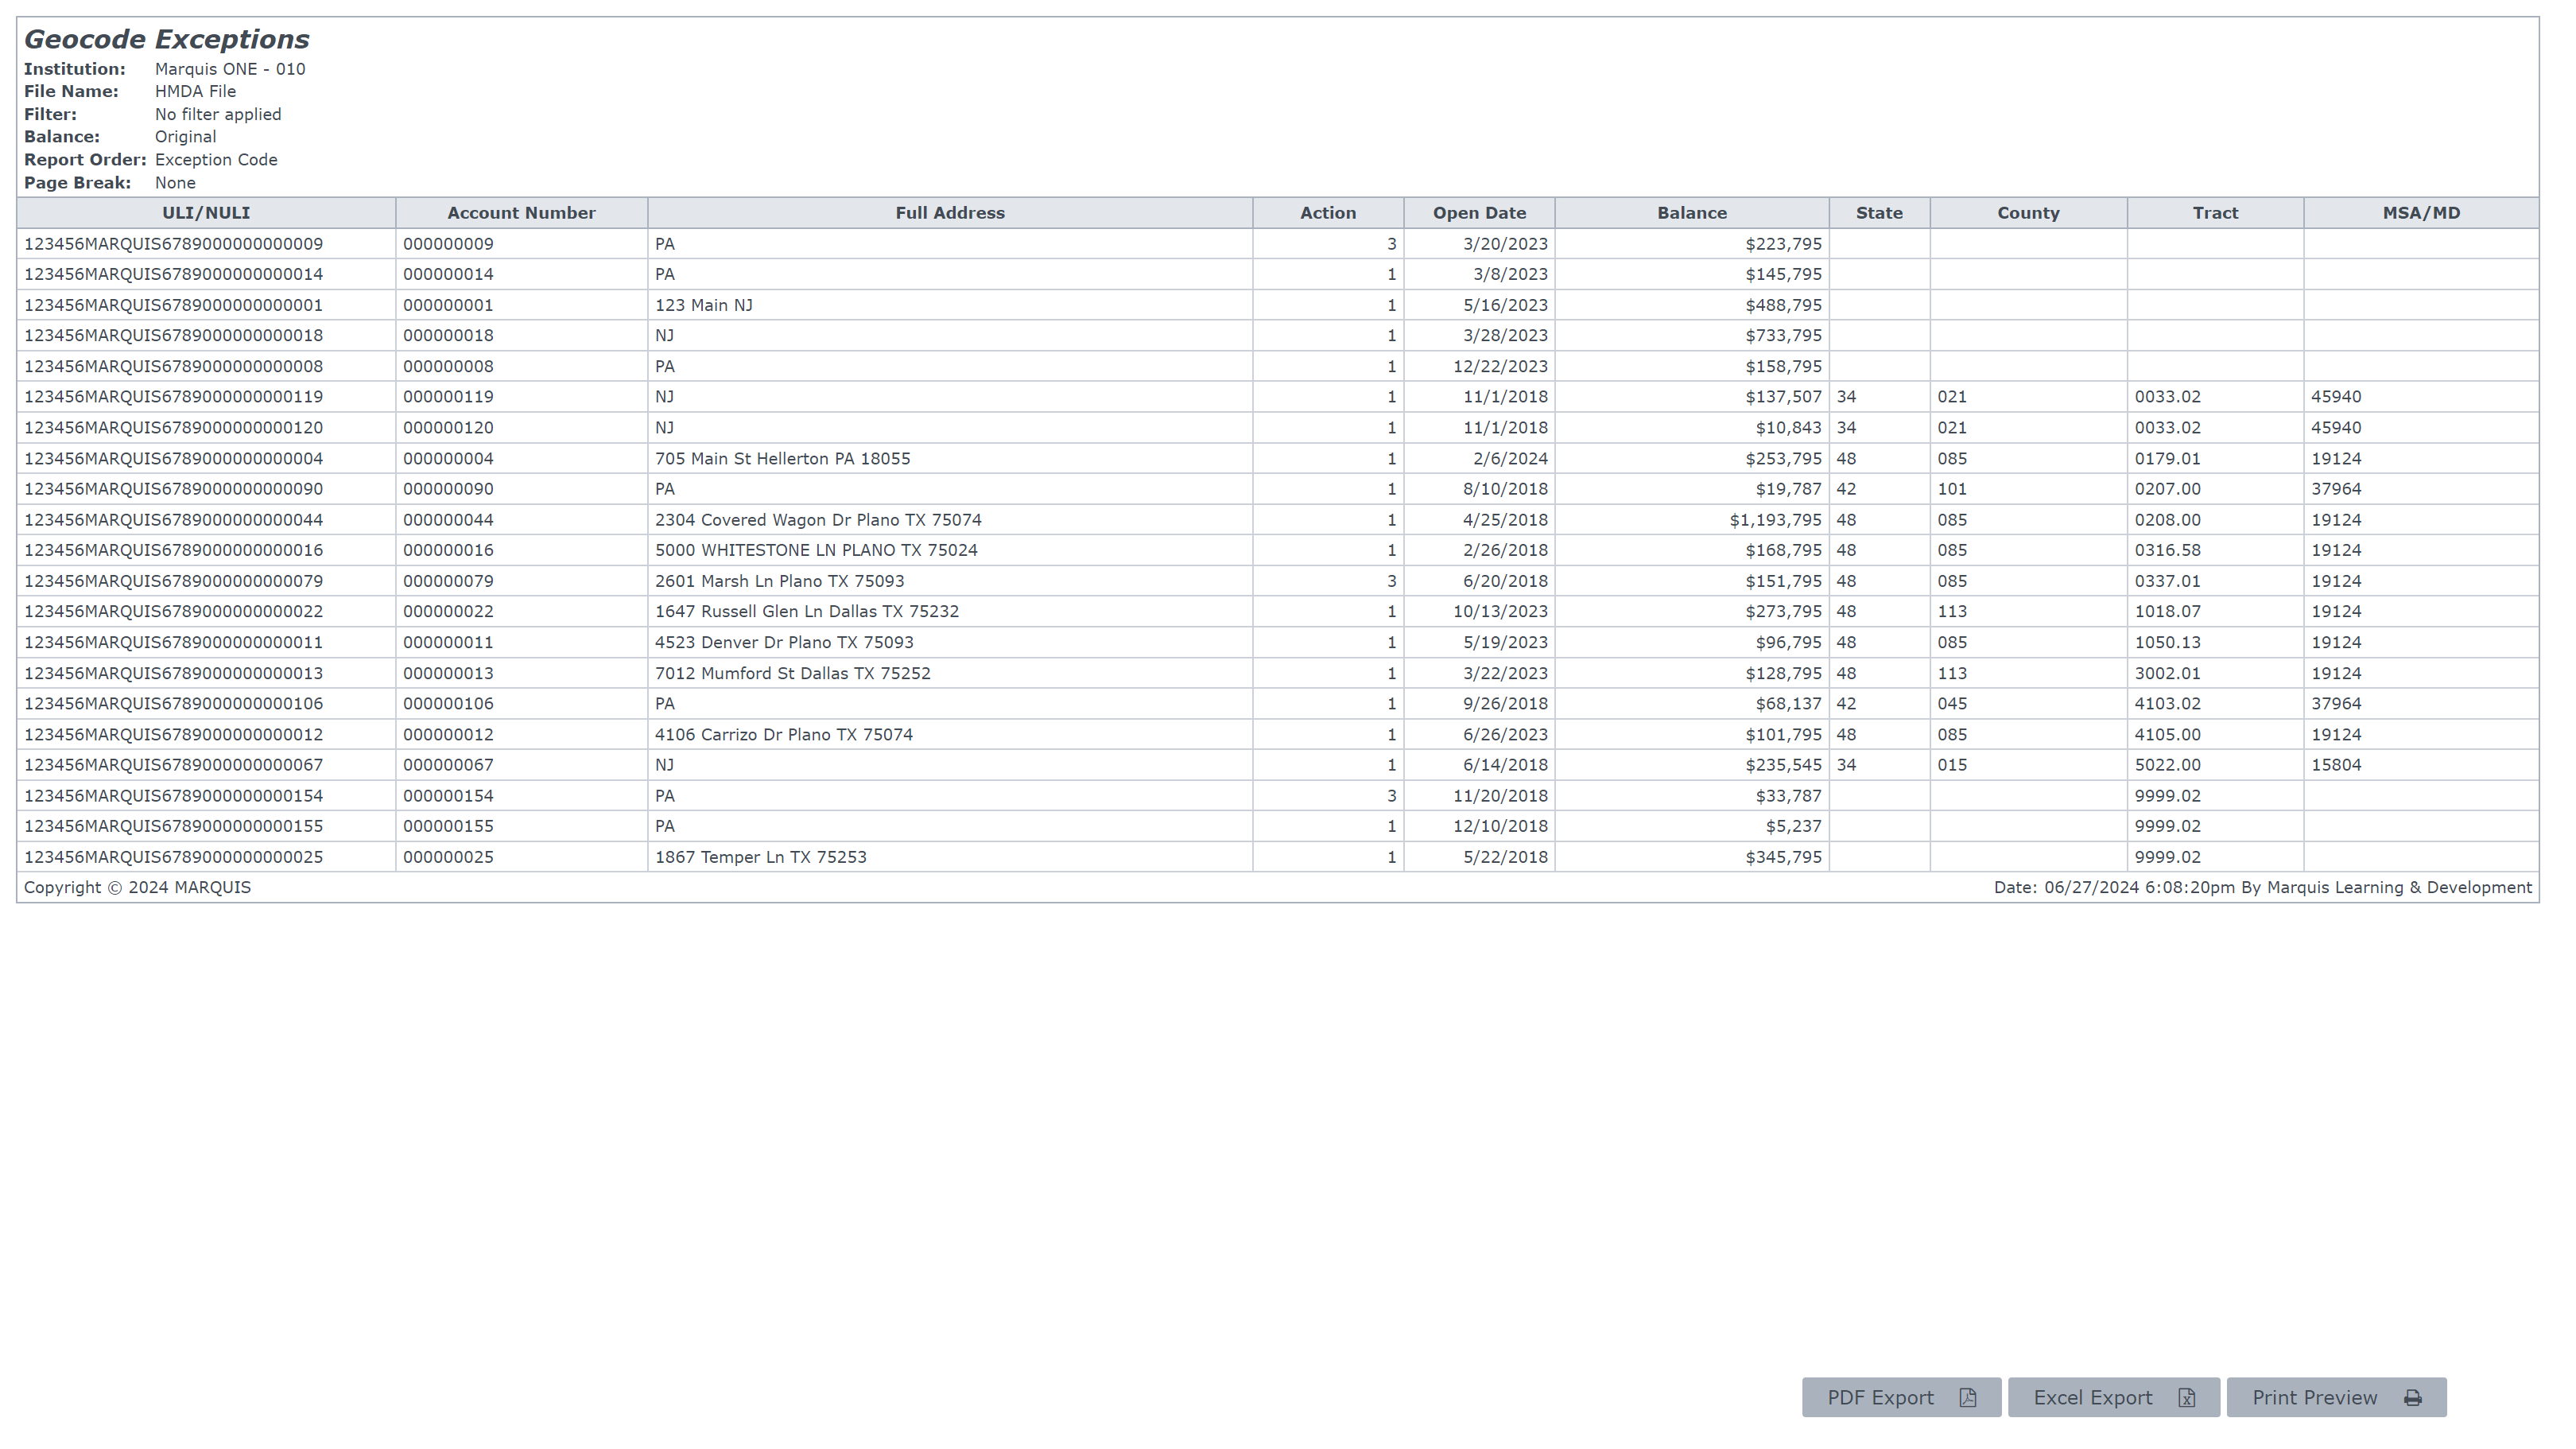Image resolution: width=2576 pixels, height=1449 pixels.
Task: Click address '123 Main NJ'
Action: pos(704,305)
